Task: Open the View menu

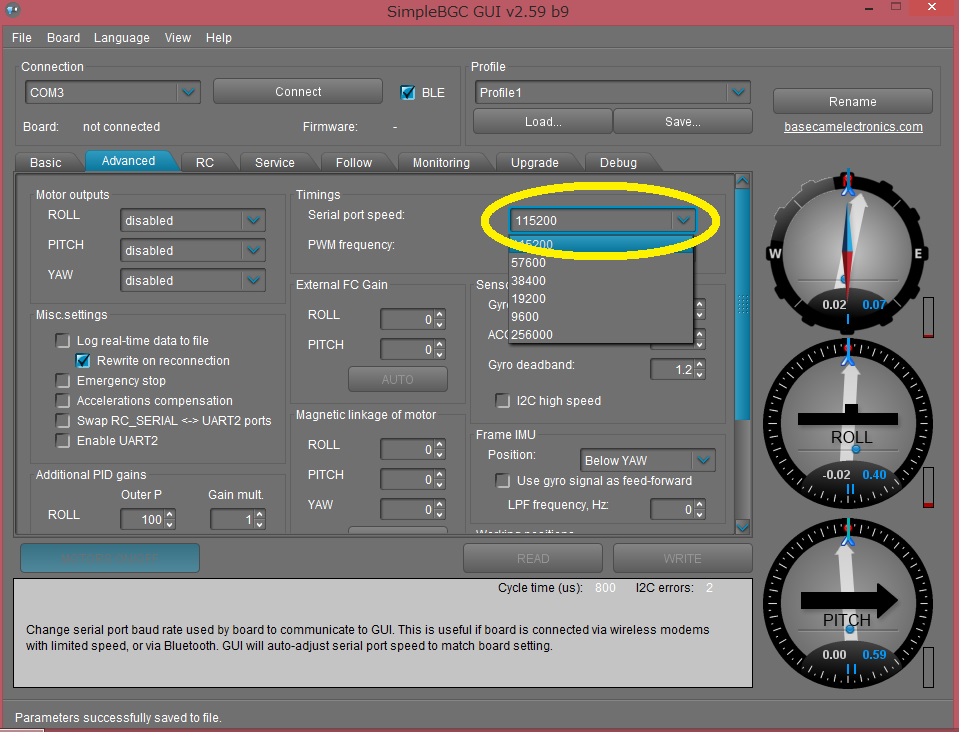Action: tap(177, 37)
